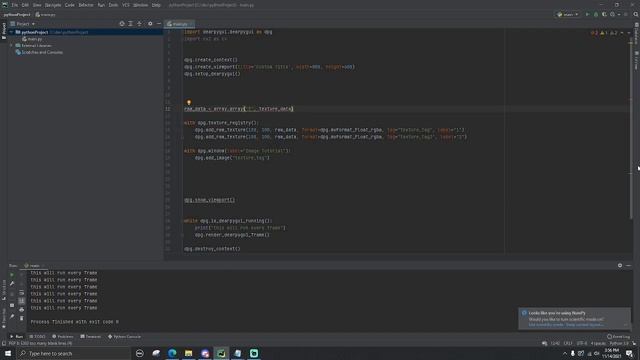Click Search Everywhere magnifier icon

click(x=636, y=14)
